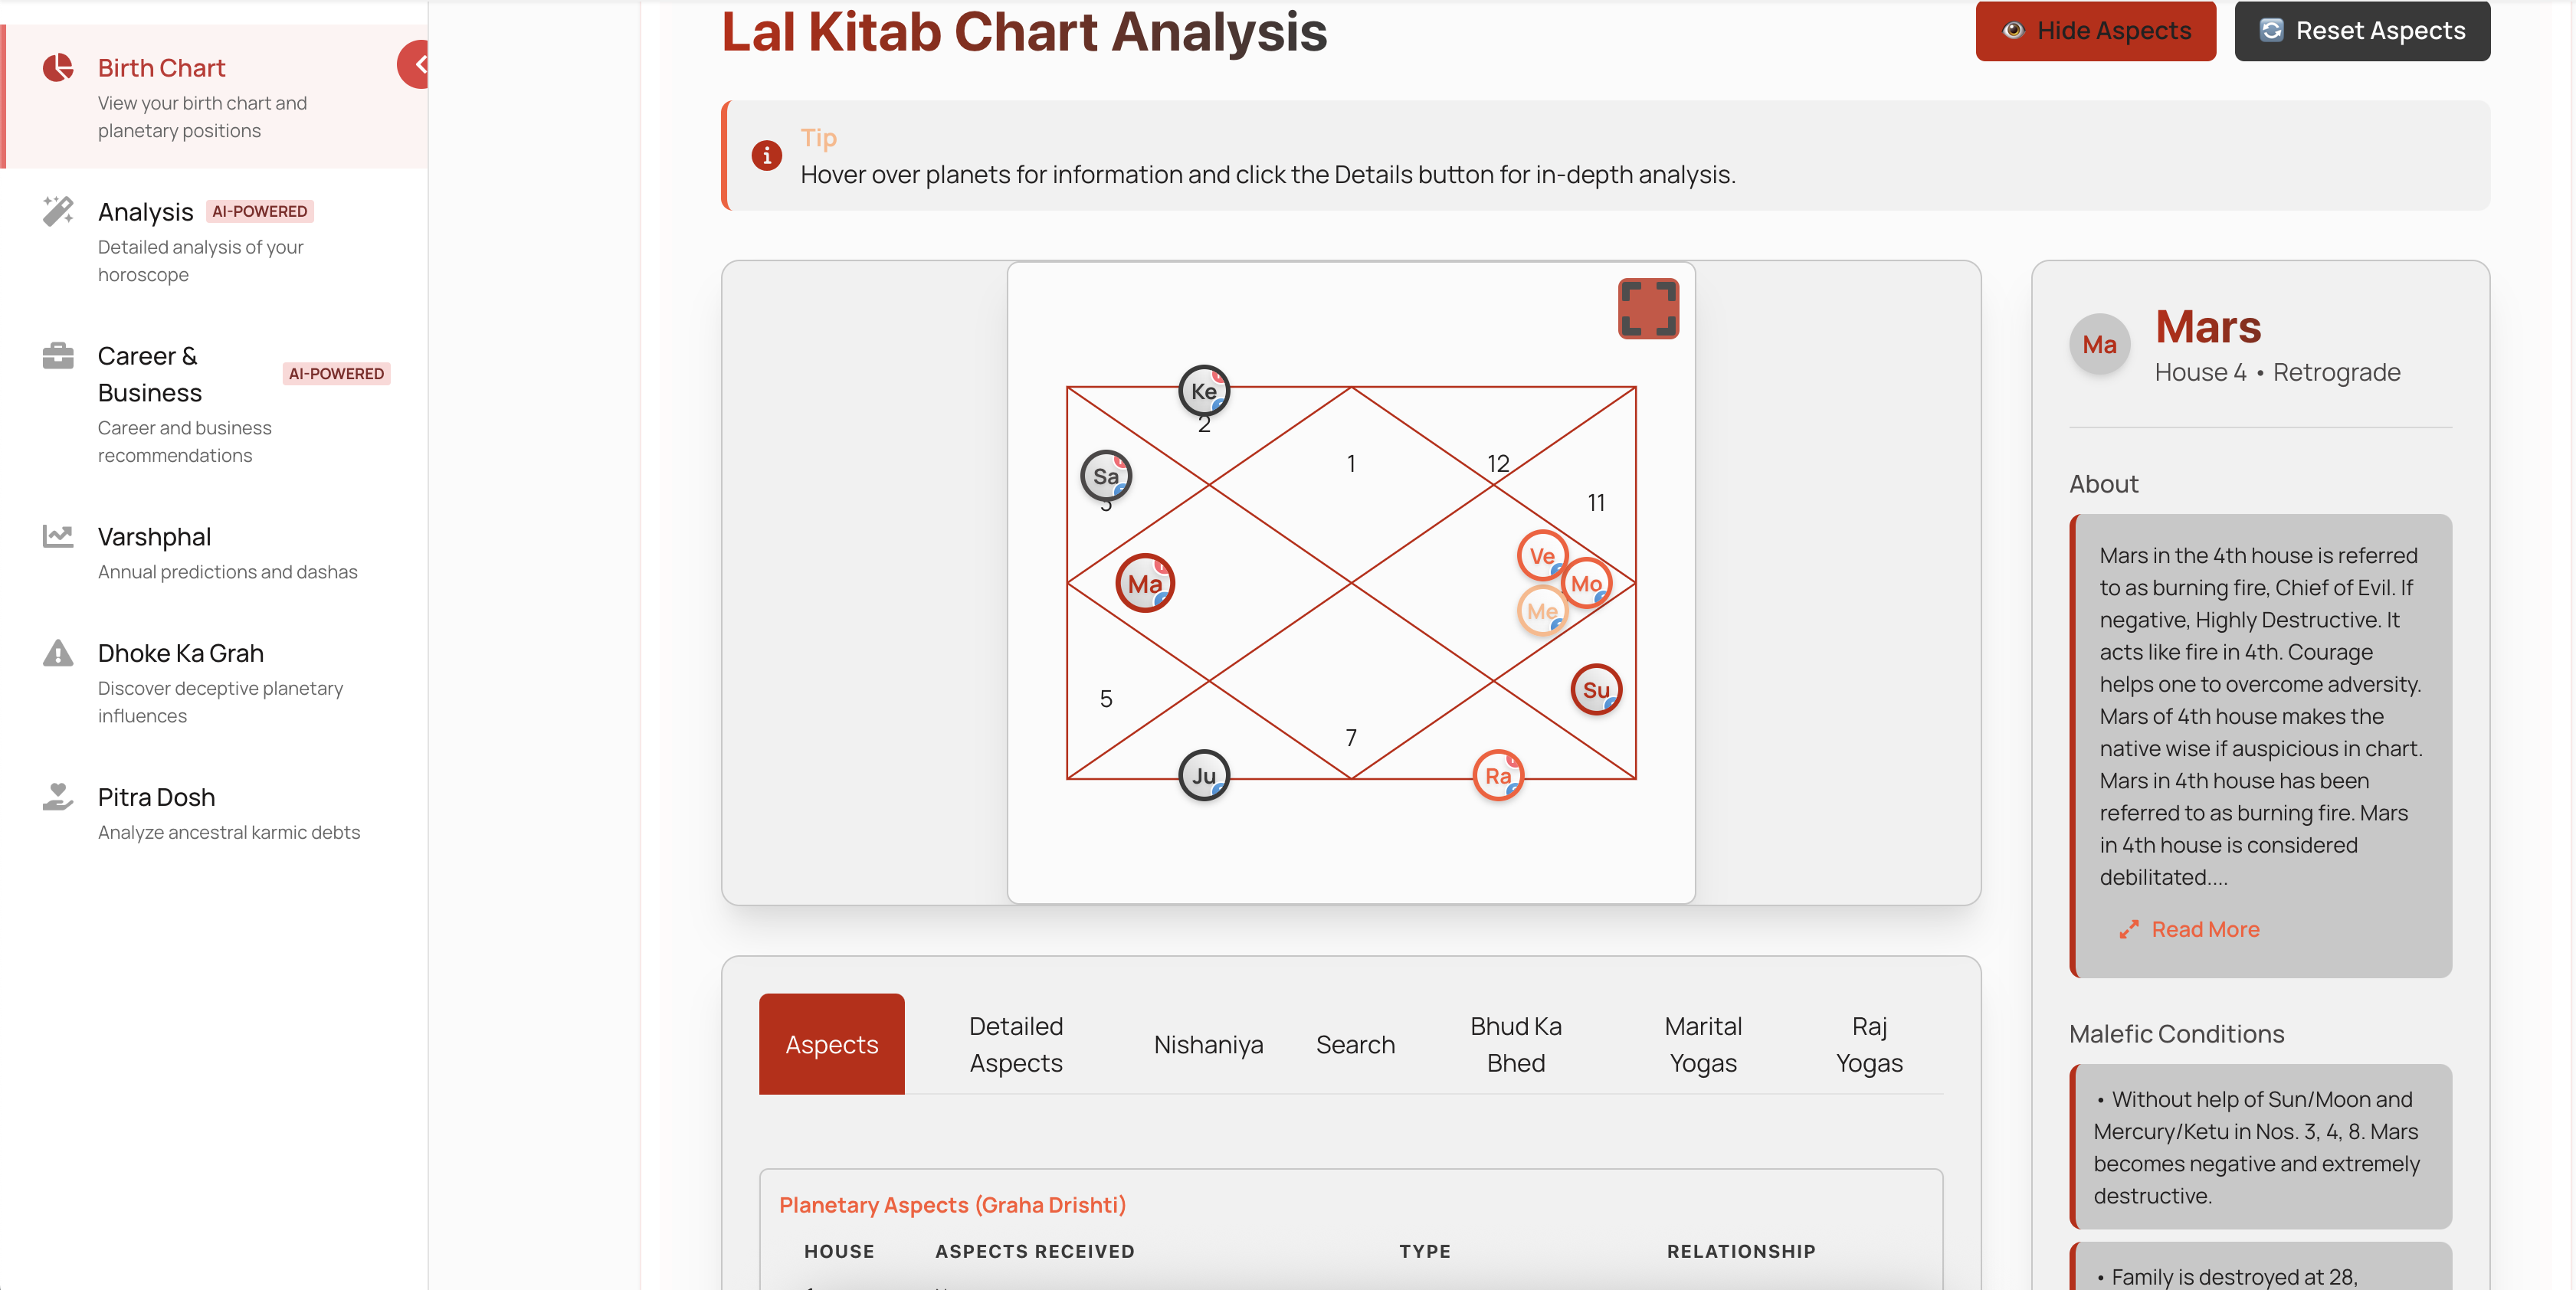This screenshot has width=2576, height=1290.
Task: Go to Dhoke Ka Grah section
Action: coord(180,653)
